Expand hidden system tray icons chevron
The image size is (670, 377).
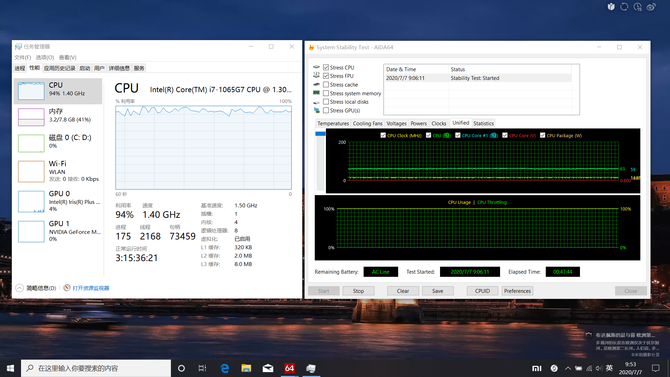[568, 368]
